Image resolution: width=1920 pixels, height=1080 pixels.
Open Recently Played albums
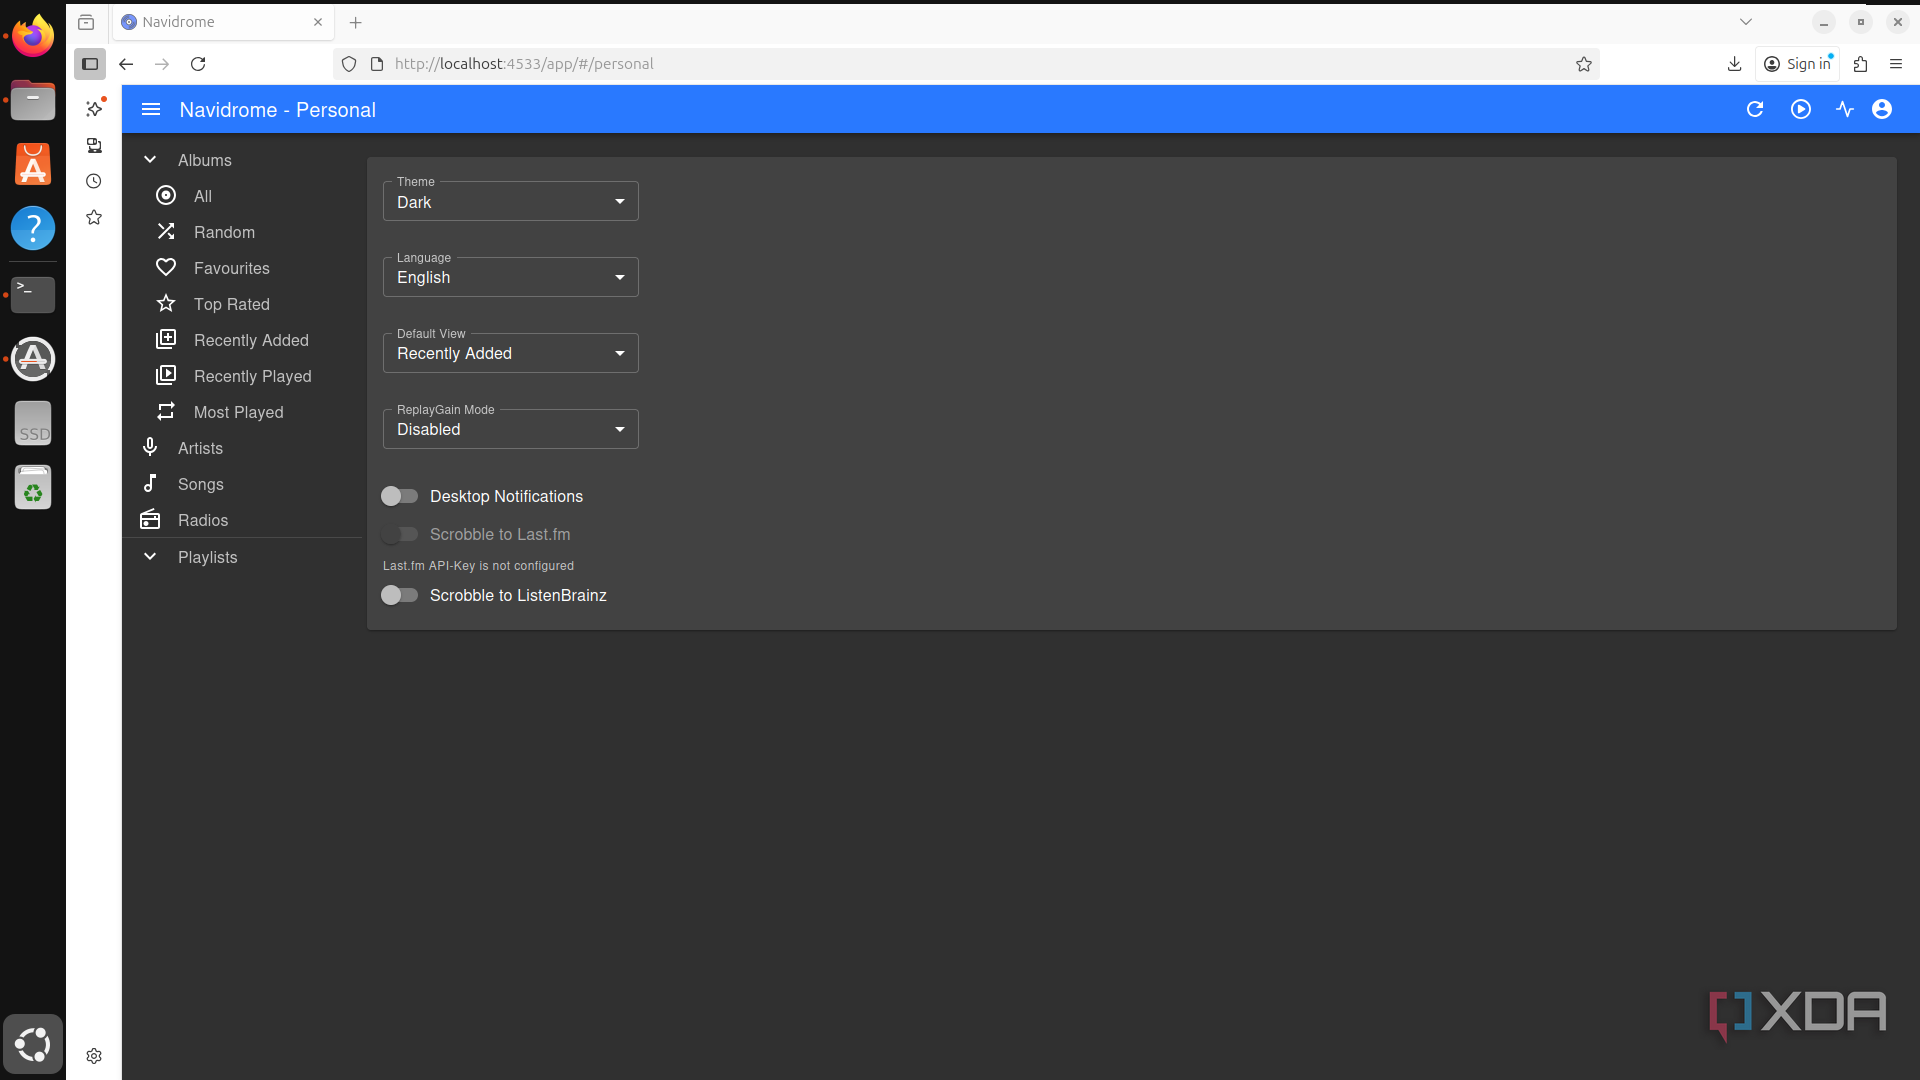pyautogui.click(x=242, y=376)
